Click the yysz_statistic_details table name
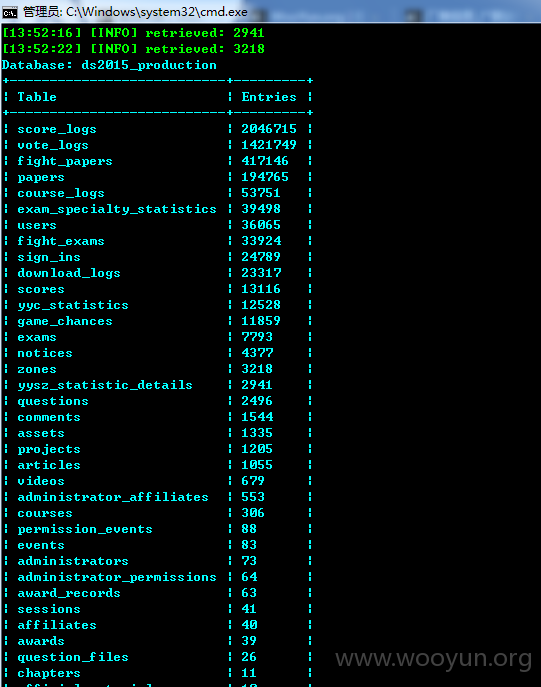This screenshot has height=687, width=541. (x=105, y=385)
